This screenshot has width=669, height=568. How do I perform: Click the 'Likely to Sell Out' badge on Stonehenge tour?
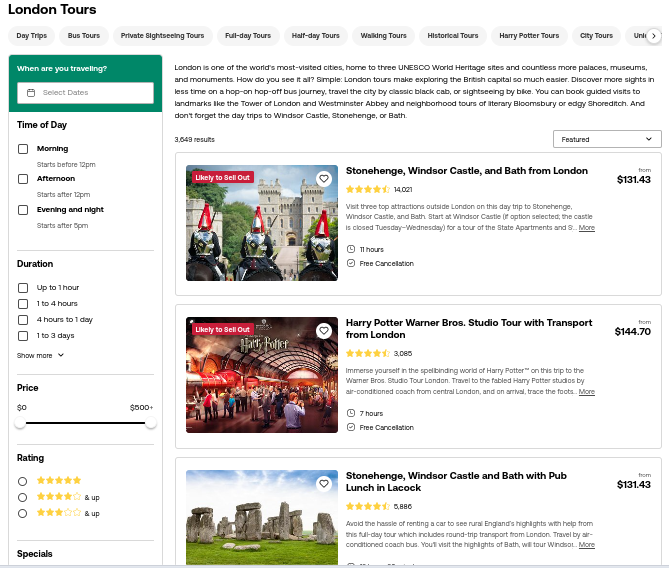pos(223,177)
